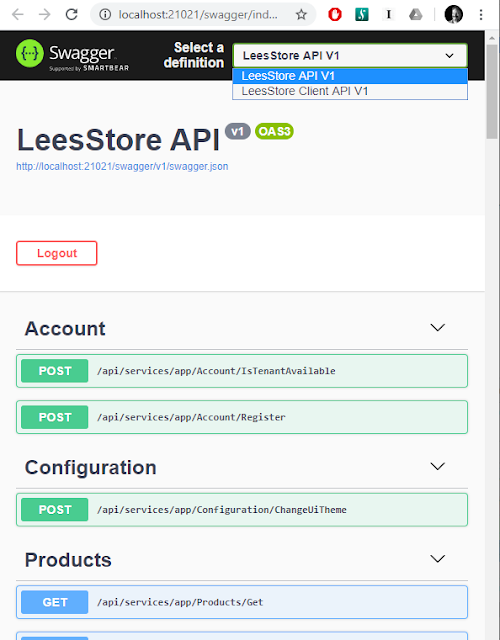The width and height of the screenshot is (500, 640).
Task: Open the Chrome three-dot menu
Action: tap(481, 15)
